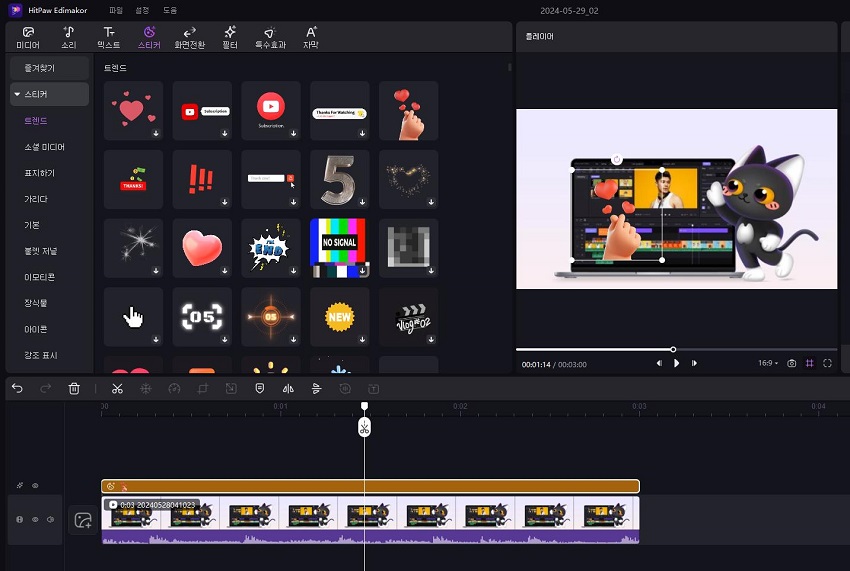Open the 즐겨찾기 favorites section
Image resolution: width=850 pixels, height=571 pixels.
tap(40, 68)
